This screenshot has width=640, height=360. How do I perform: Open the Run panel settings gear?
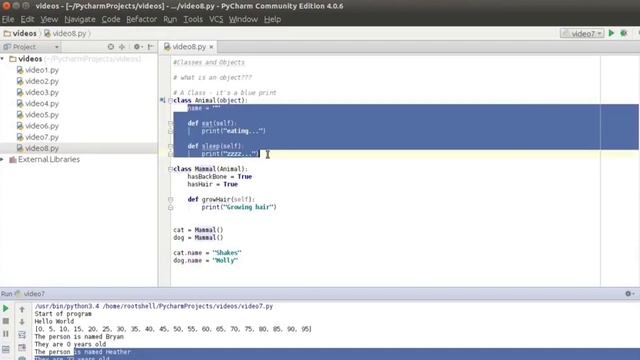point(629,293)
